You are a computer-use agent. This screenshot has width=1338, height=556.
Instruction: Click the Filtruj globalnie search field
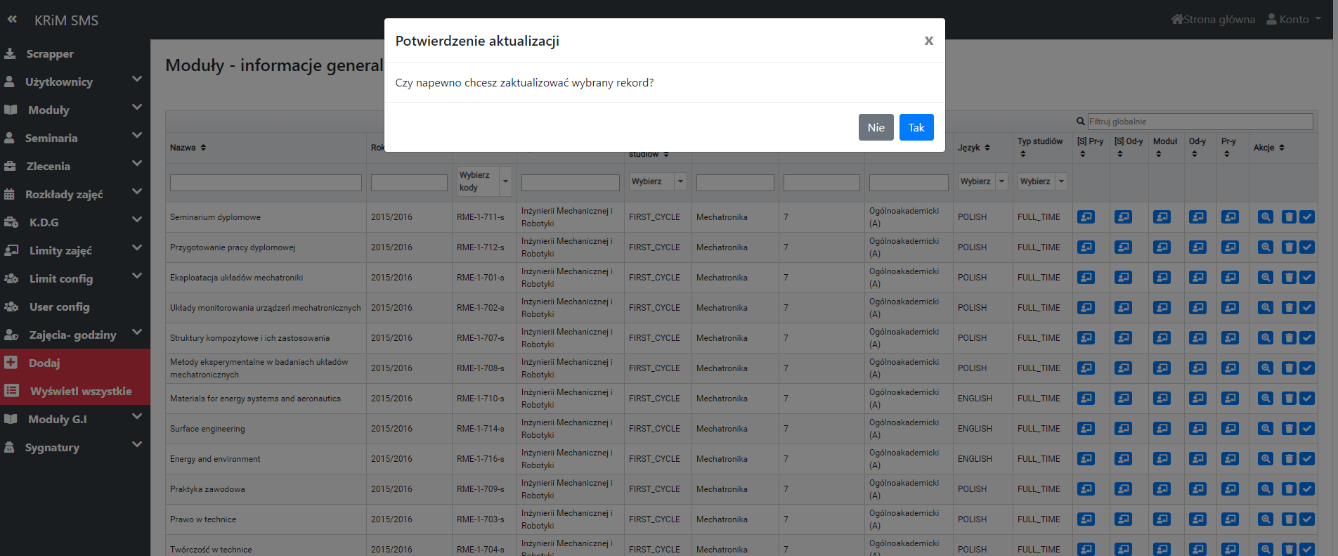click(1199, 121)
